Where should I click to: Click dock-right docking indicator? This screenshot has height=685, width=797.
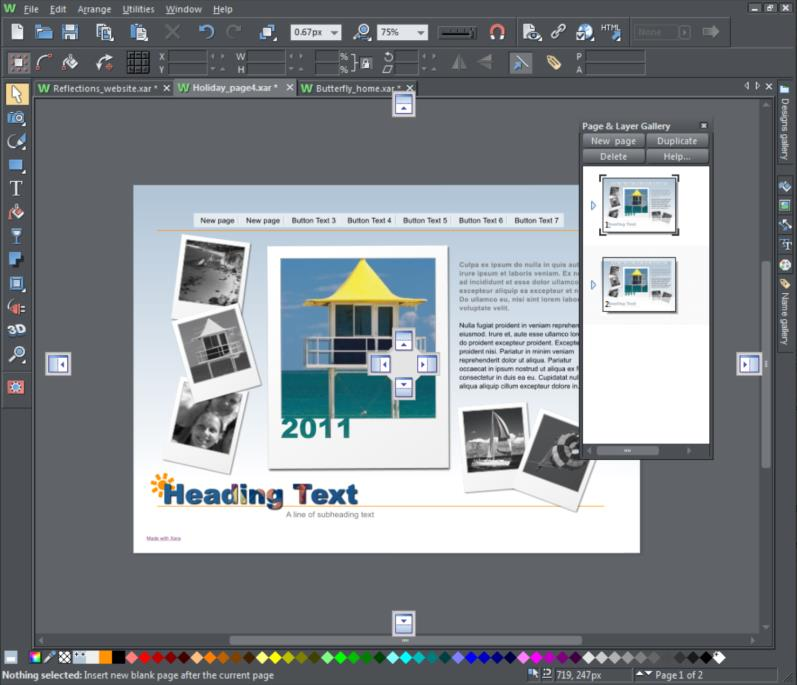click(749, 364)
